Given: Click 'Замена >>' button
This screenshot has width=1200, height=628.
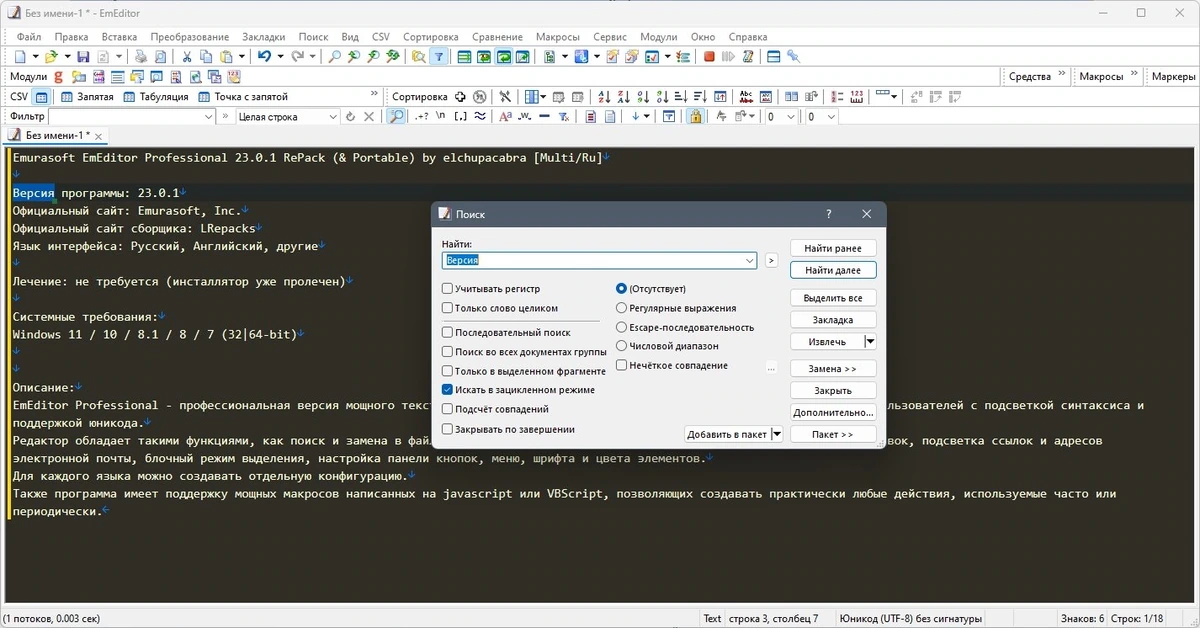Looking at the screenshot, I should tap(833, 369).
